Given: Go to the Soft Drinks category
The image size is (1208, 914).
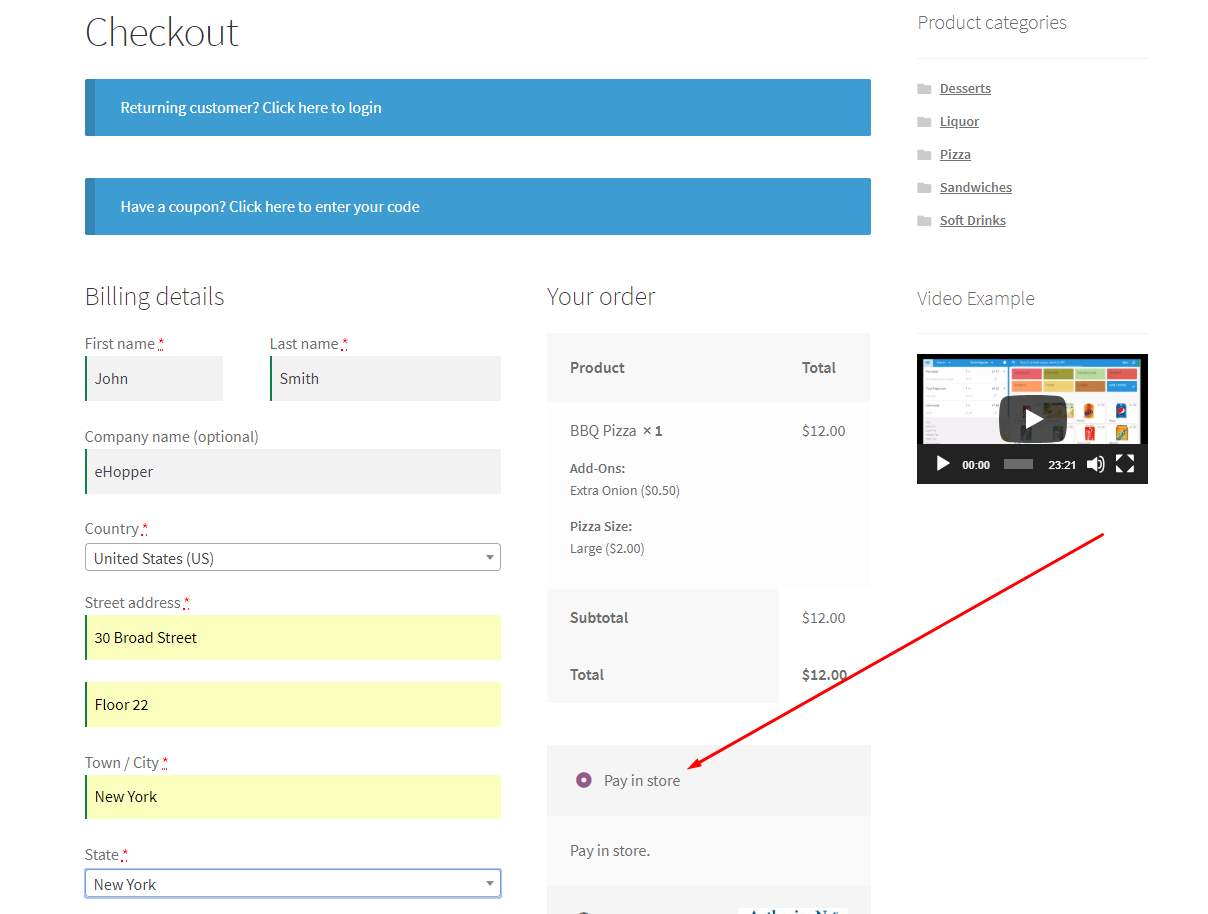Looking at the screenshot, I should pos(972,221).
